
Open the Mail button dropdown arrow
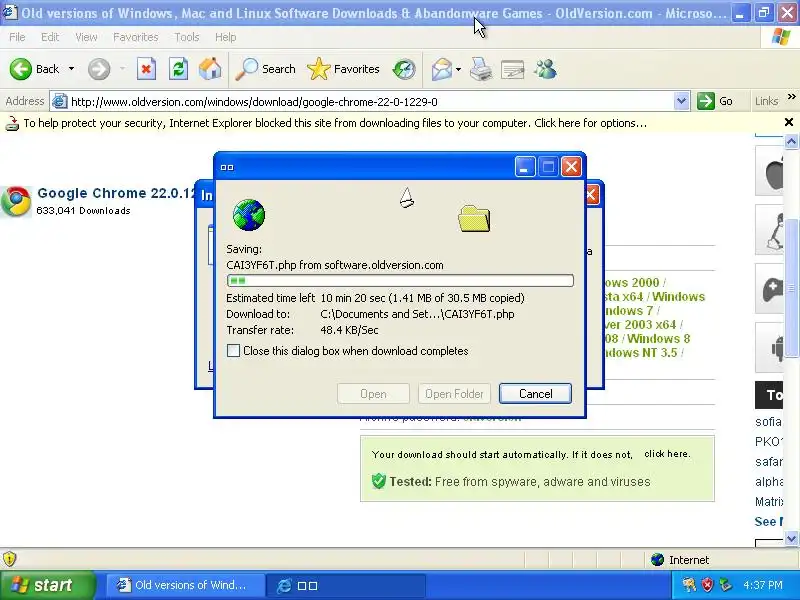point(458,69)
